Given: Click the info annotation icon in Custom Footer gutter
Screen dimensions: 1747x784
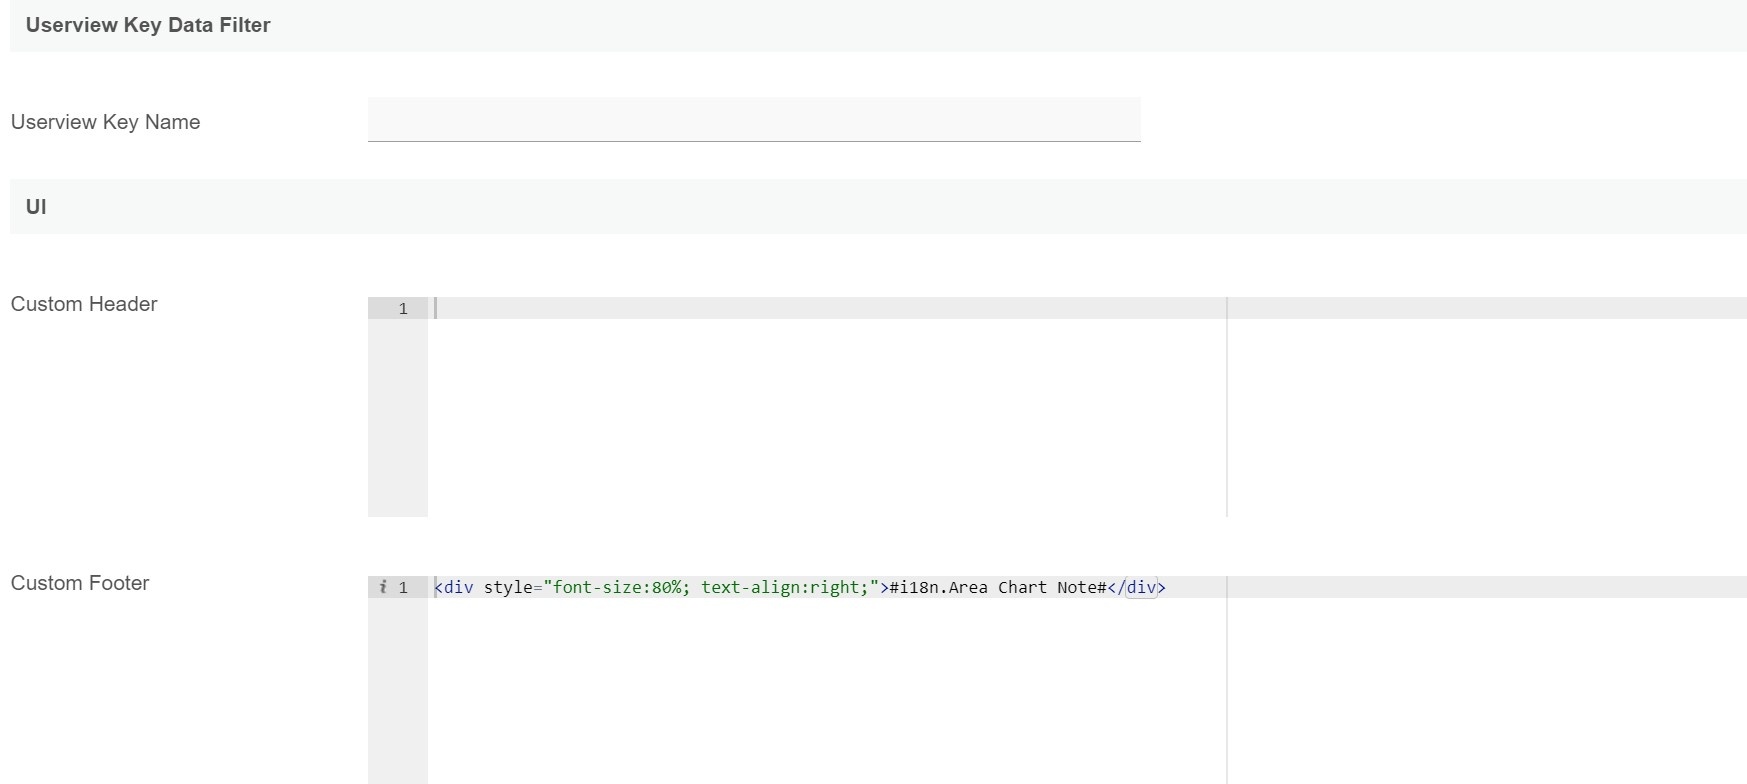Looking at the screenshot, I should (383, 587).
